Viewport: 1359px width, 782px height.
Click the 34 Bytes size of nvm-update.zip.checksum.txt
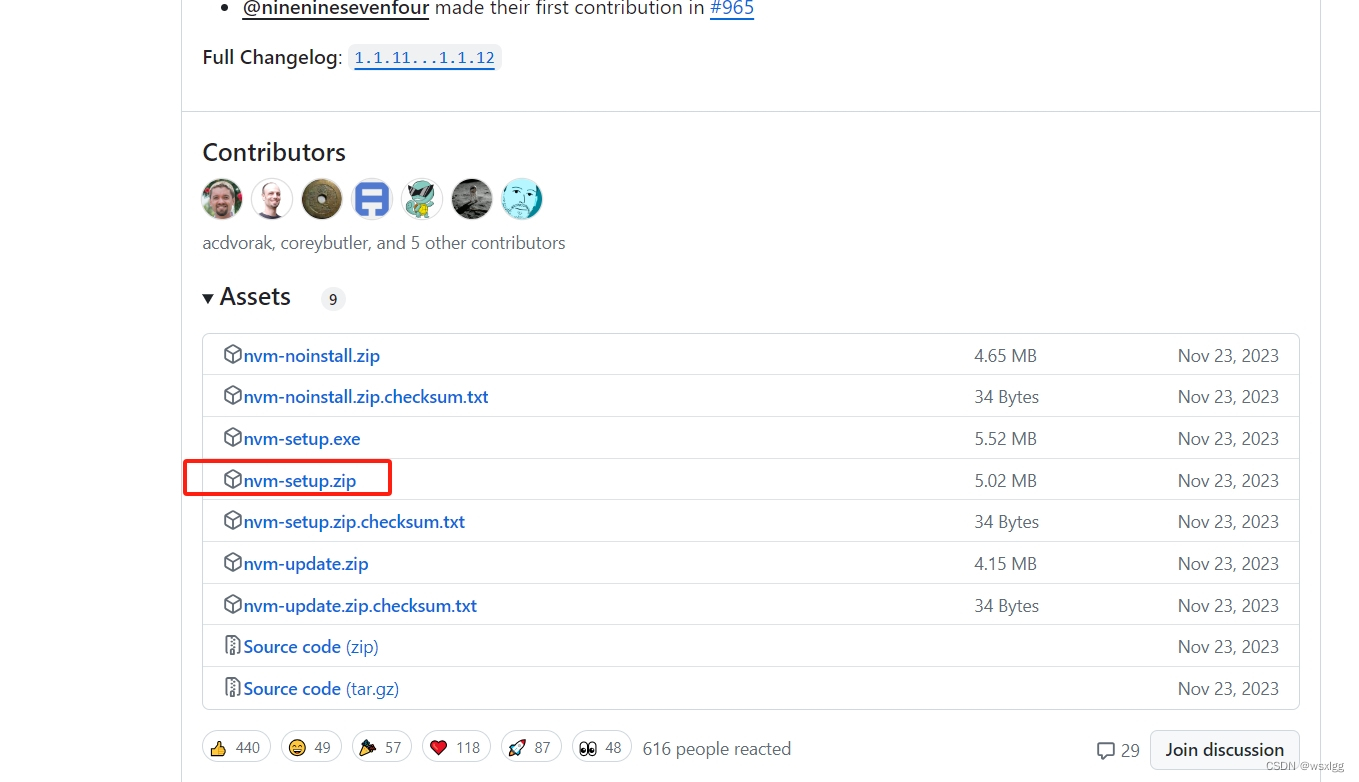[x=1007, y=606]
